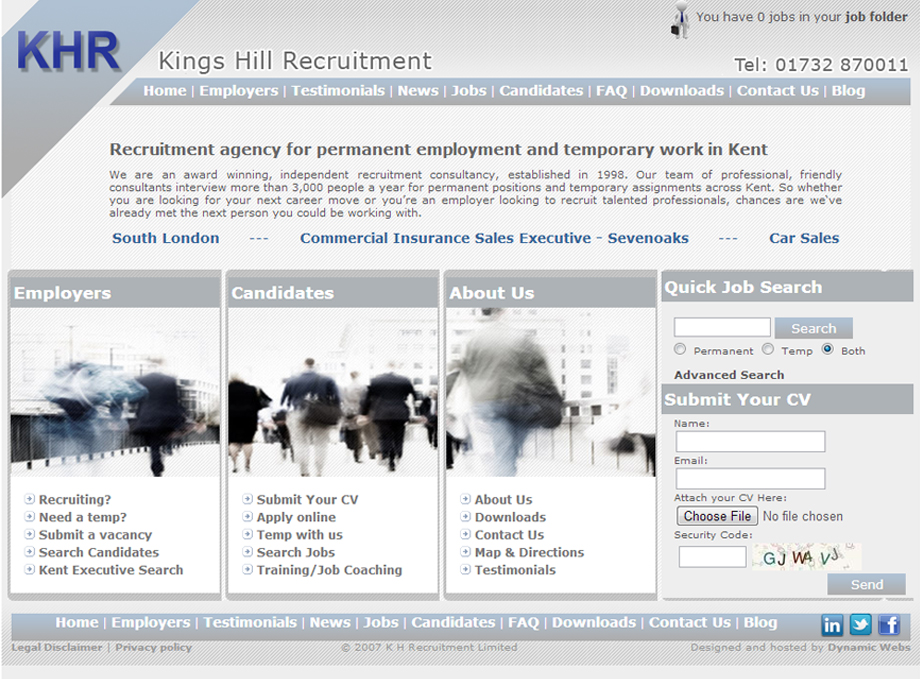920x679 pixels.
Task: Open Commercial Insurance Sales Executive - Sevenoaks
Action: point(495,238)
